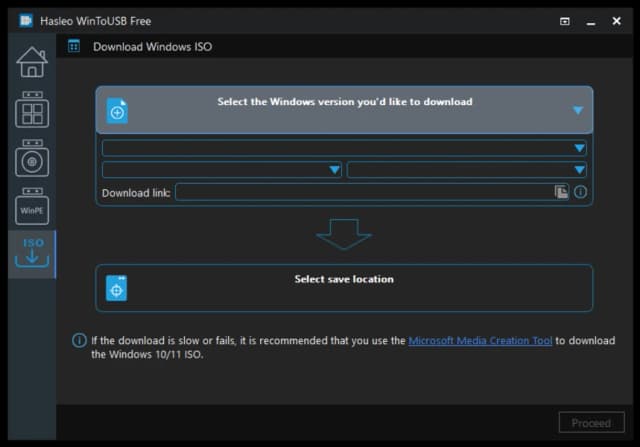640x447 pixels.
Task: Expand the Windows version selection panel arrow
Action: tap(578, 110)
